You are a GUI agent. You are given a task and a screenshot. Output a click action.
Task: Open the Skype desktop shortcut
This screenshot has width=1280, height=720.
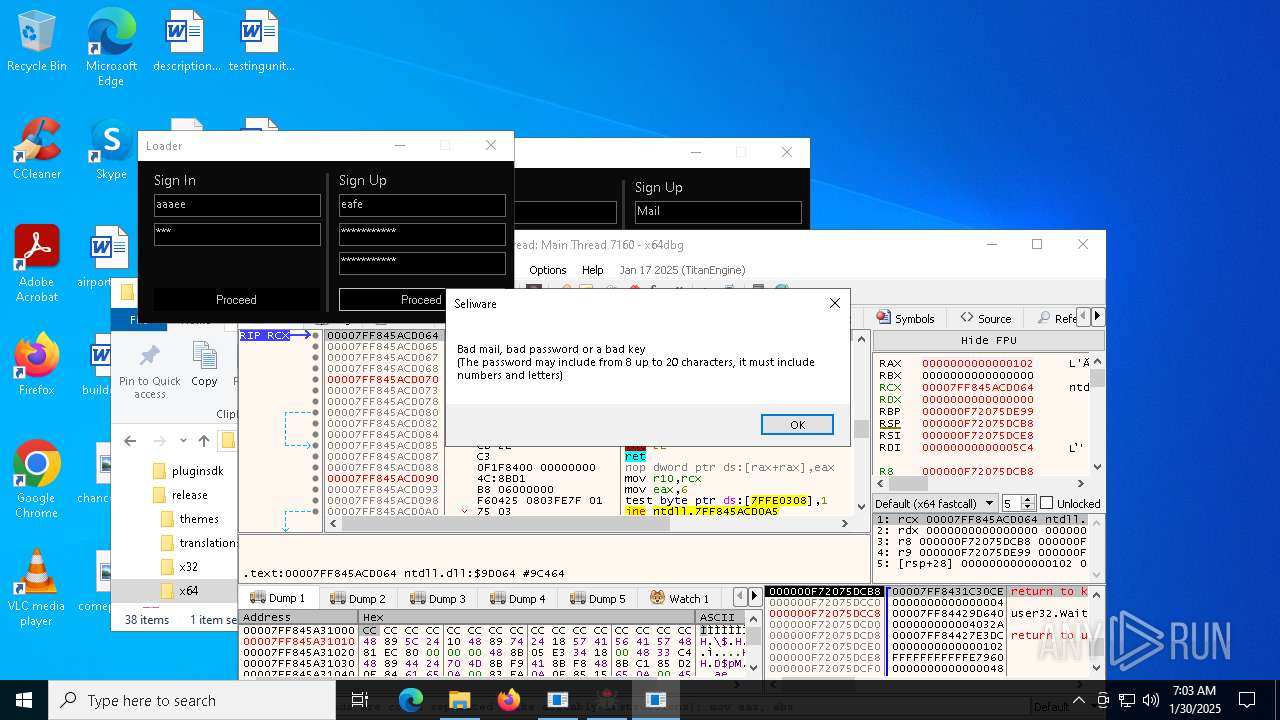[x=111, y=150]
